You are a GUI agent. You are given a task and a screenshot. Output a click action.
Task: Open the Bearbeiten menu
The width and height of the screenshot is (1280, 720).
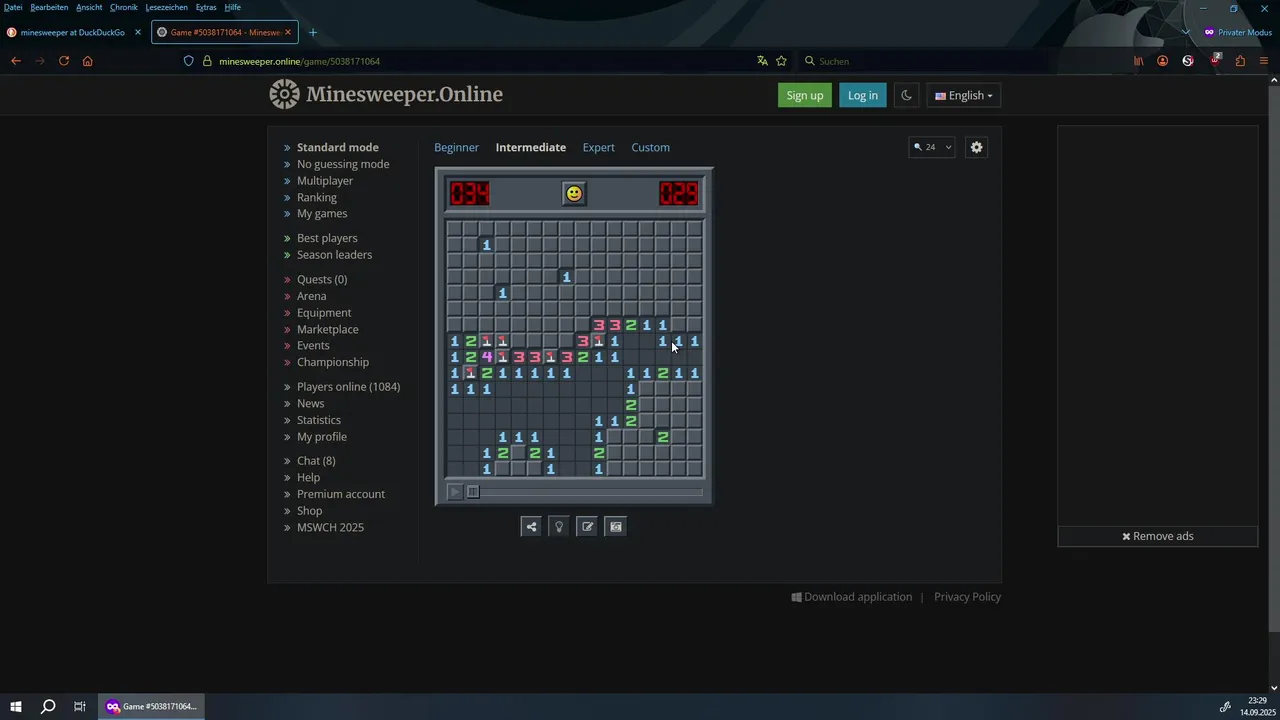point(49,7)
